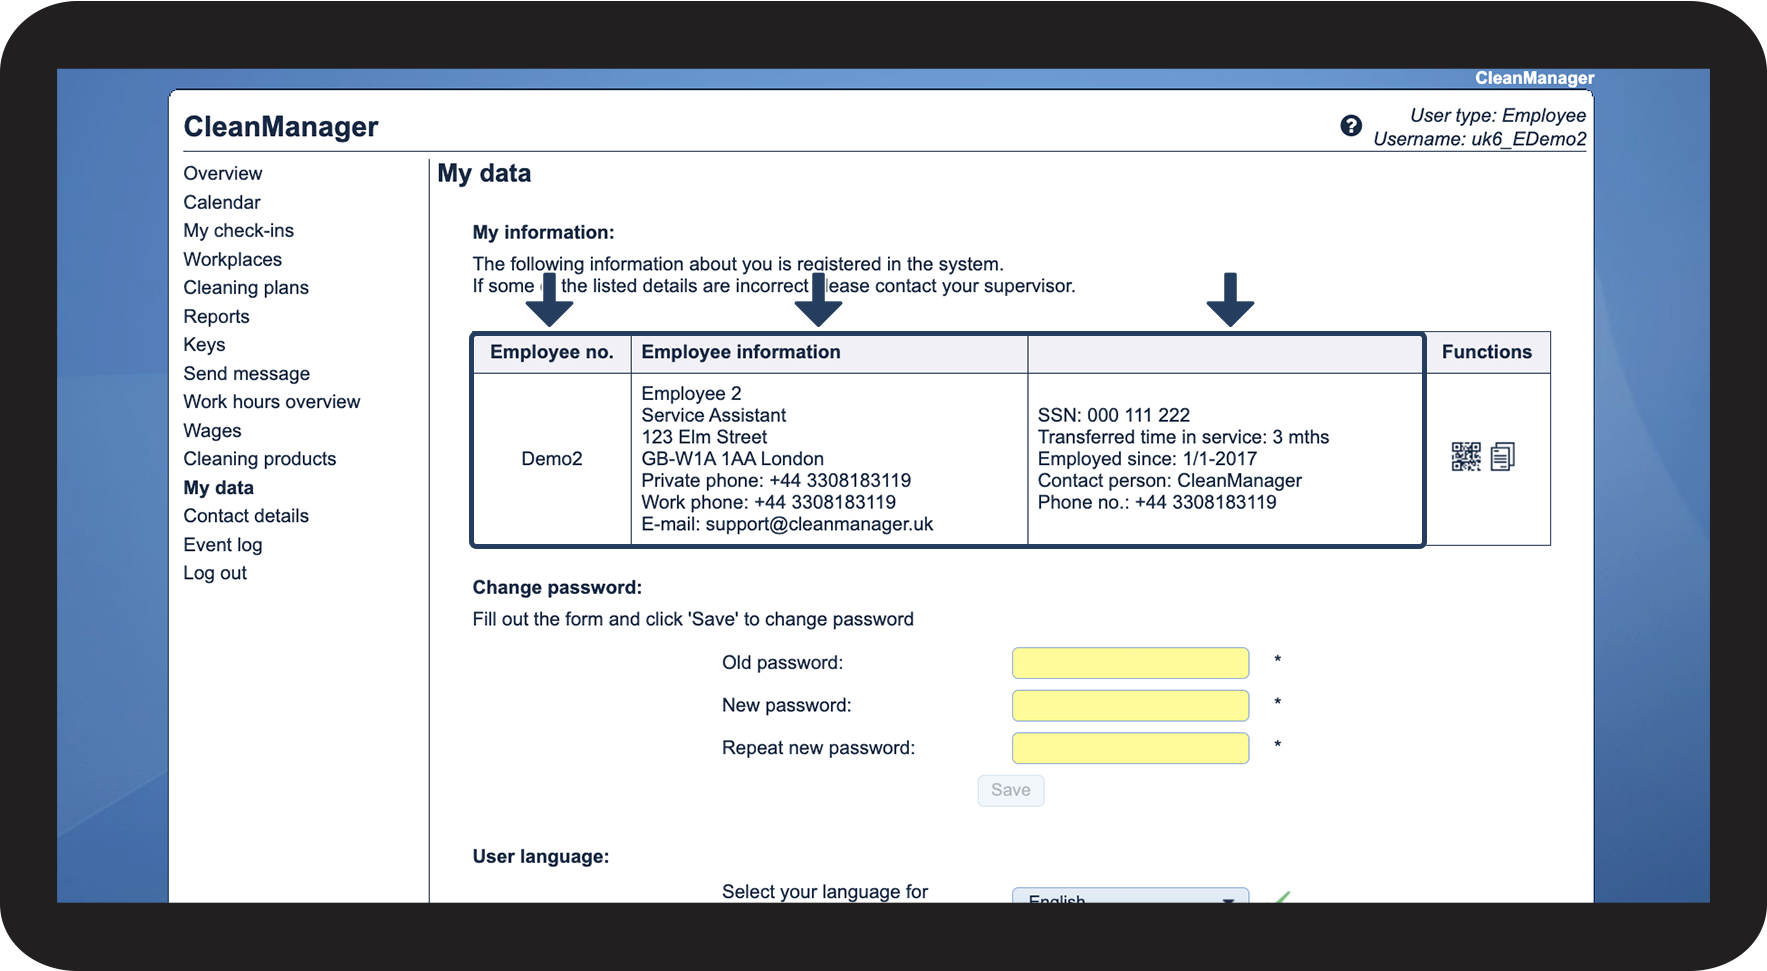
Task: Select the Demo2 employee number cell
Action: 552,459
